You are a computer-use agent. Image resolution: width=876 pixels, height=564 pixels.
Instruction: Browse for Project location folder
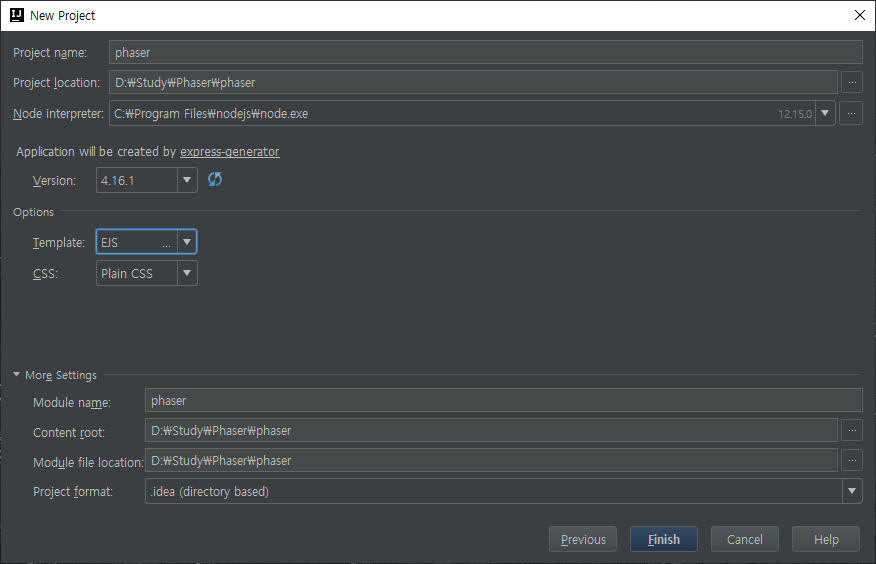point(852,82)
